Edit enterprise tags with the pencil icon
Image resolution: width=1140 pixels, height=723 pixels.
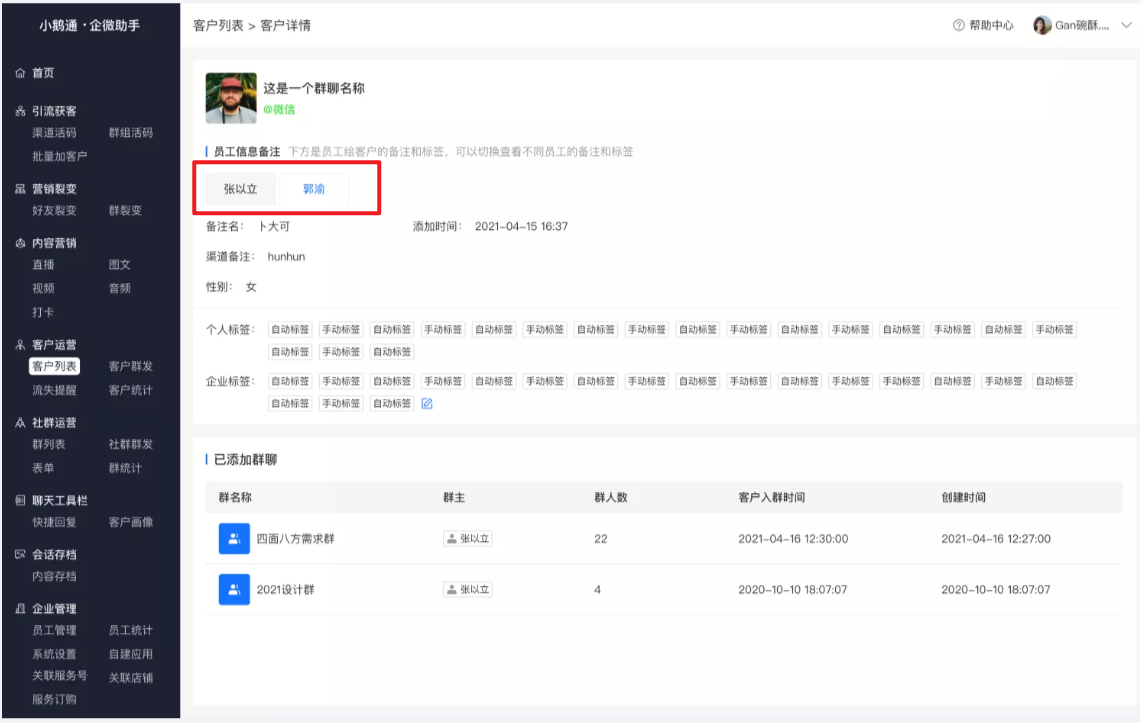coord(427,404)
